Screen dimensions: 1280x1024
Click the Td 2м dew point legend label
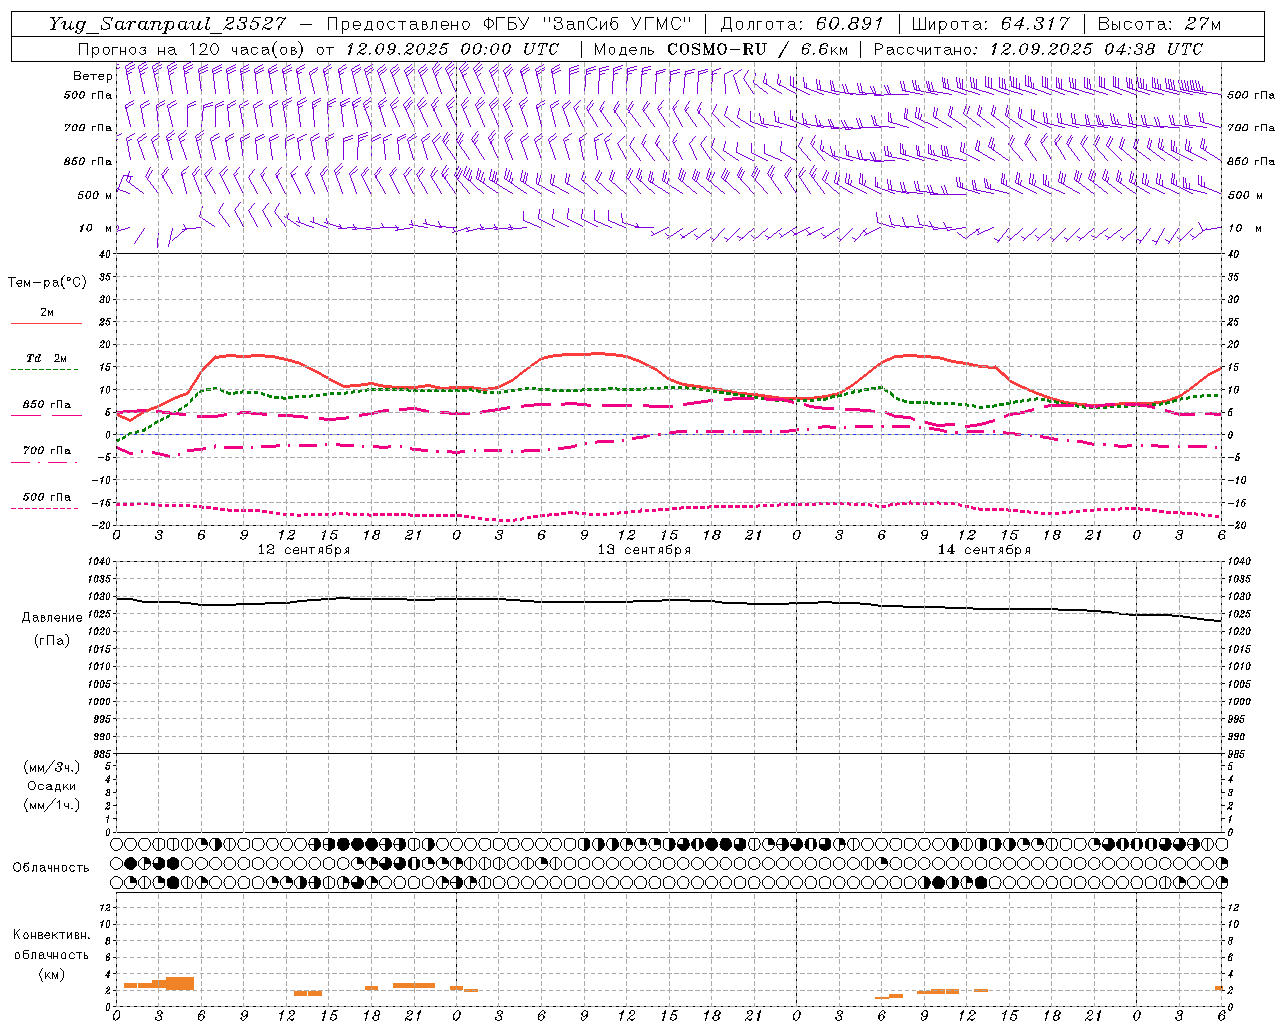[47, 358]
